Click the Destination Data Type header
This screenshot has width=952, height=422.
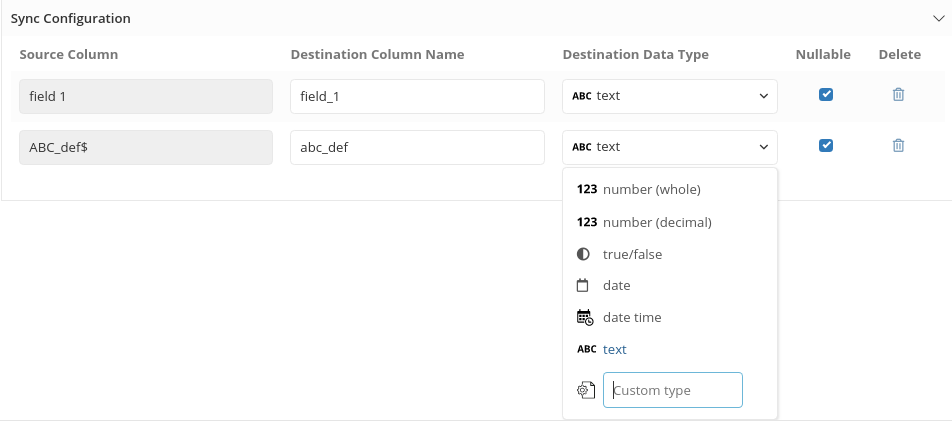636,55
